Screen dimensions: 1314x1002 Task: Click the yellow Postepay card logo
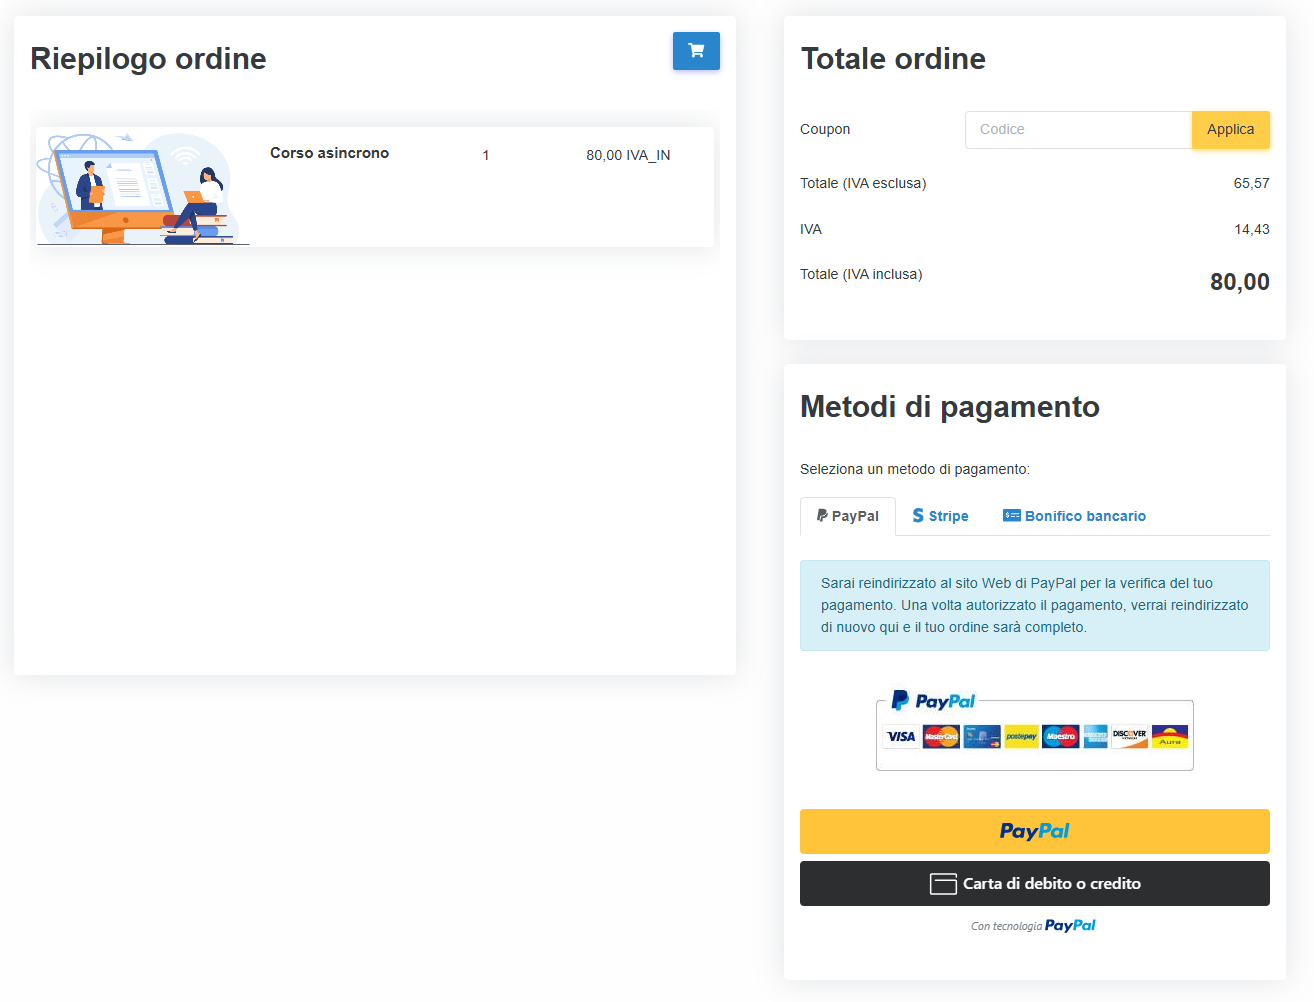click(1021, 737)
